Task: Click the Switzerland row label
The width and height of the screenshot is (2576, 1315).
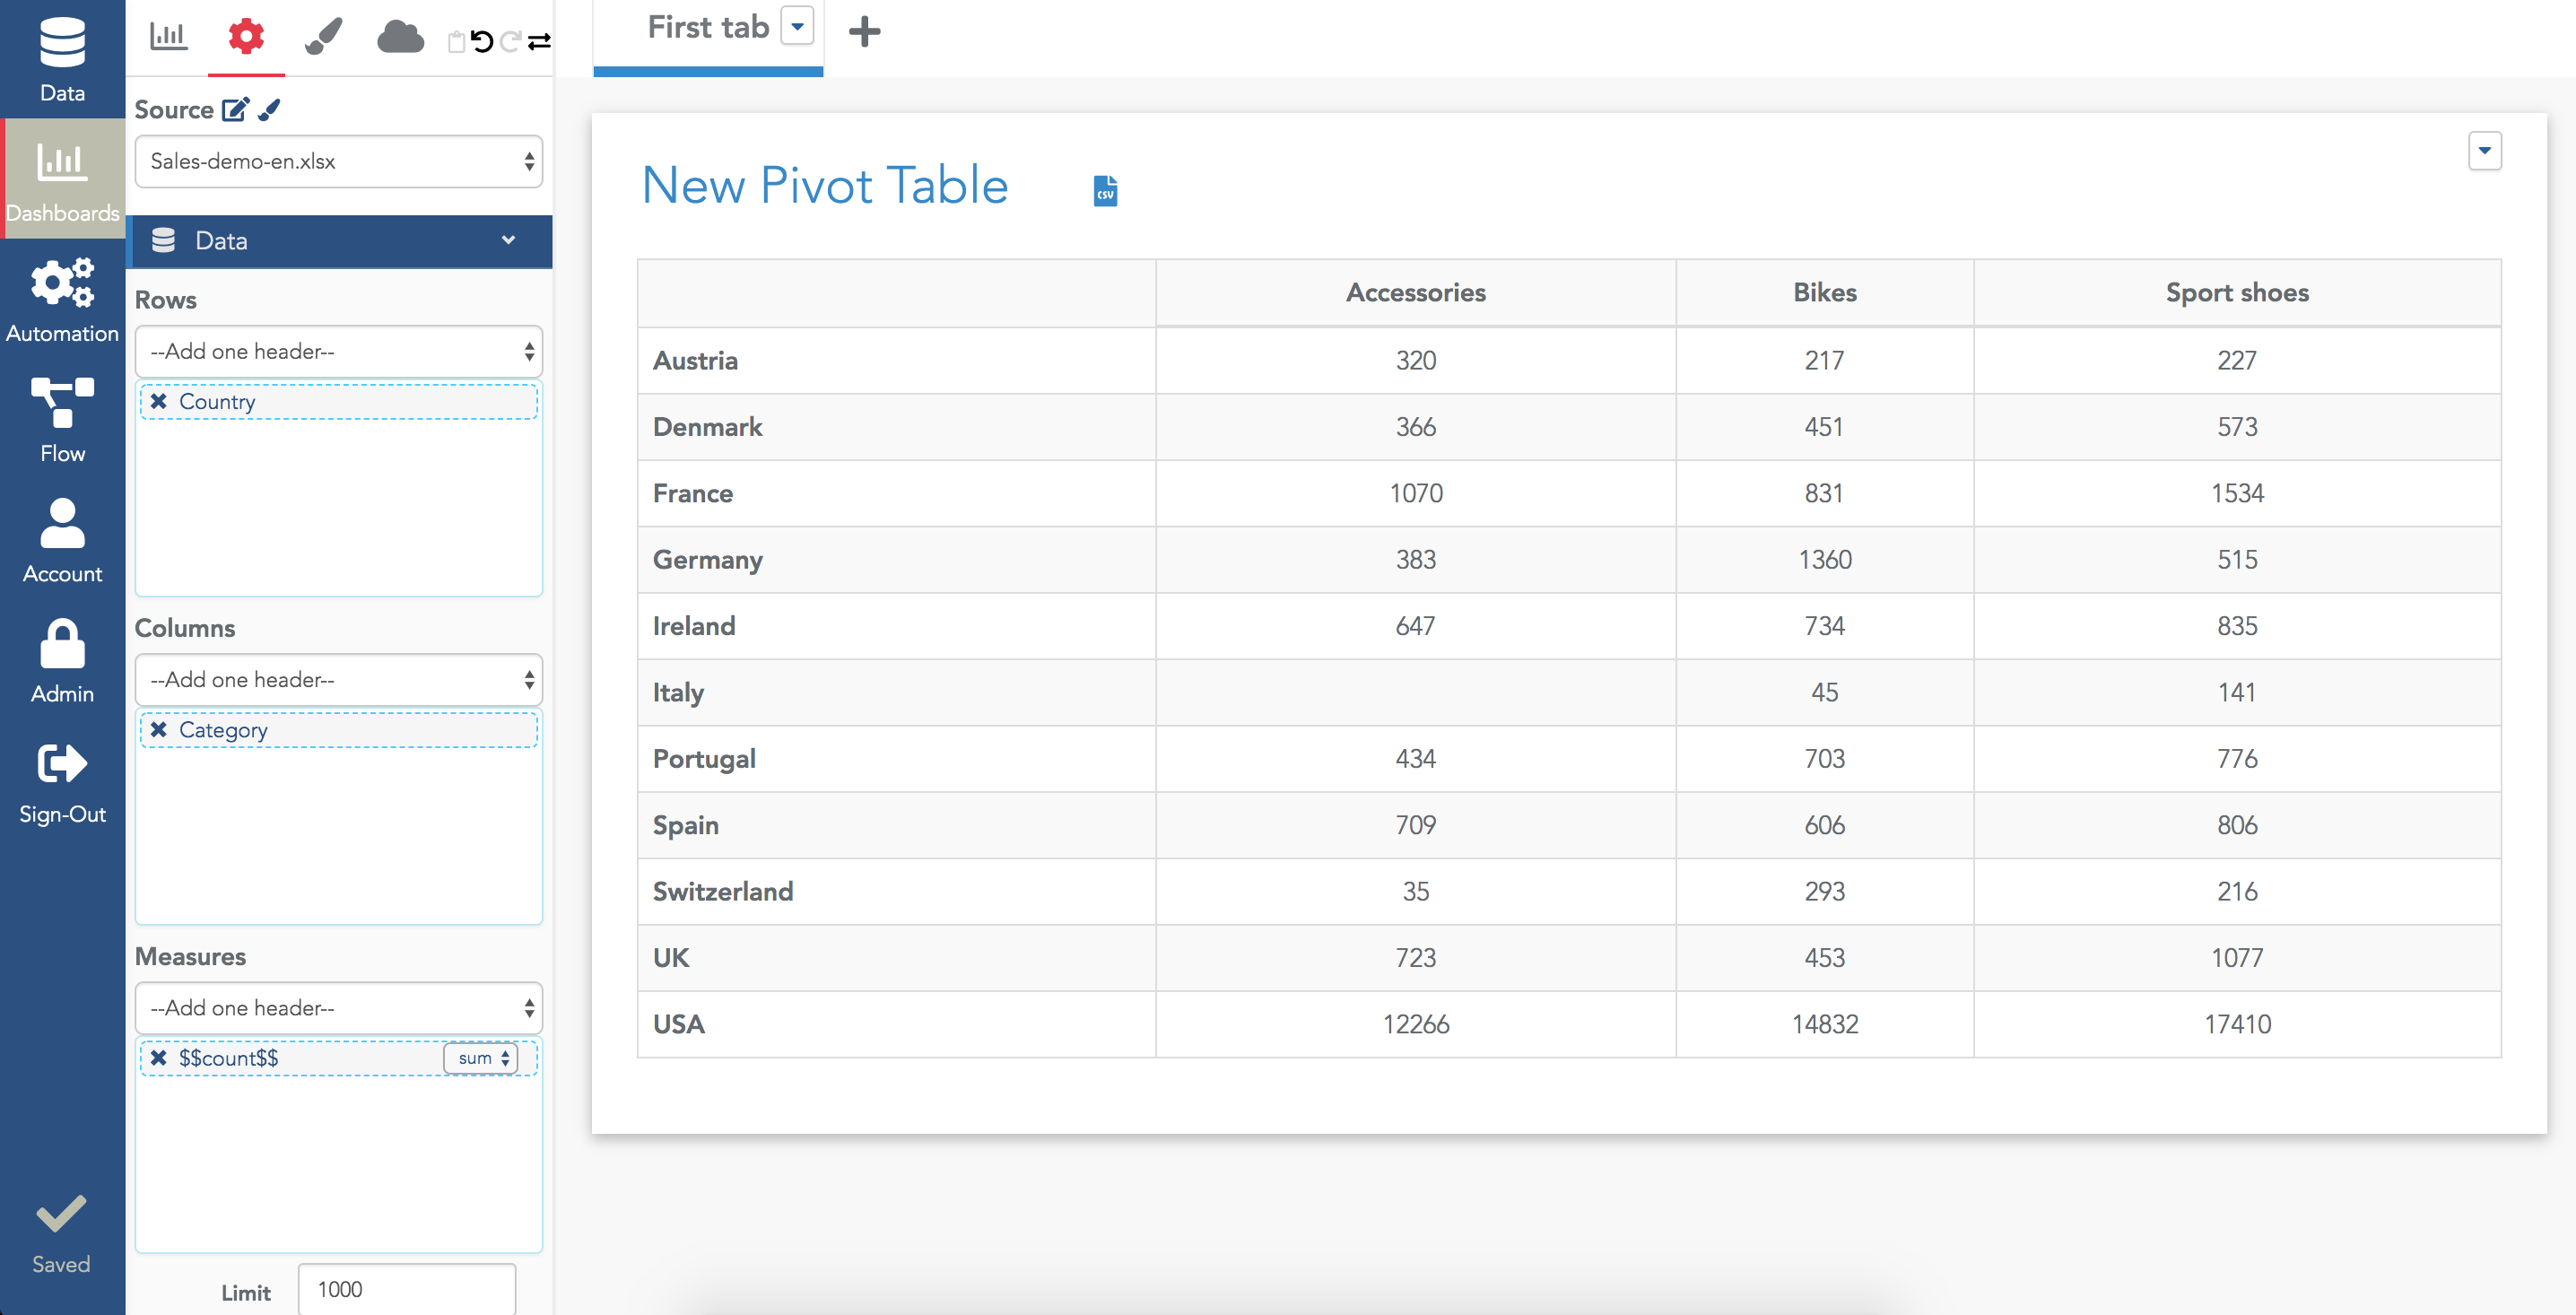Action: (722, 891)
